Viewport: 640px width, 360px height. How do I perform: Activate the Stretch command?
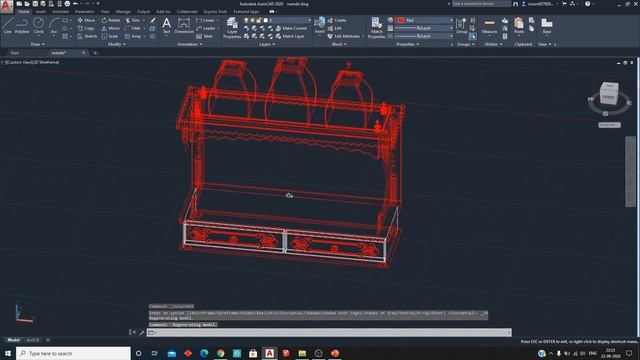pos(87,36)
